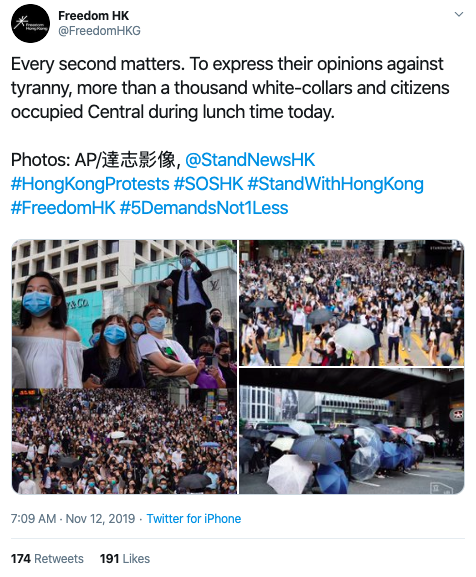The height and width of the screenshot is (577, 476).
Task: Open the #StandWithHongKong hashtag
Action: click(335, 184)
